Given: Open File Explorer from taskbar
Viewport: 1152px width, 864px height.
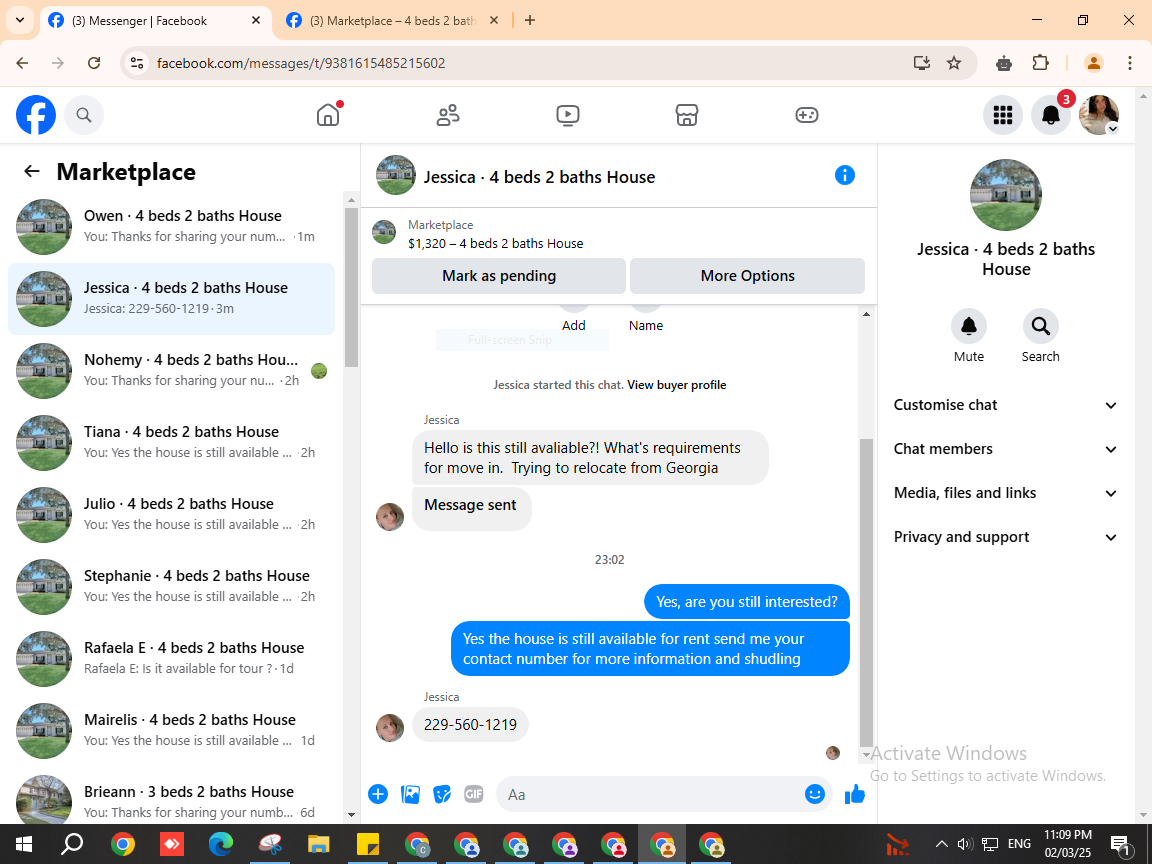Looking at the screenshot, I should click(318, 844).
